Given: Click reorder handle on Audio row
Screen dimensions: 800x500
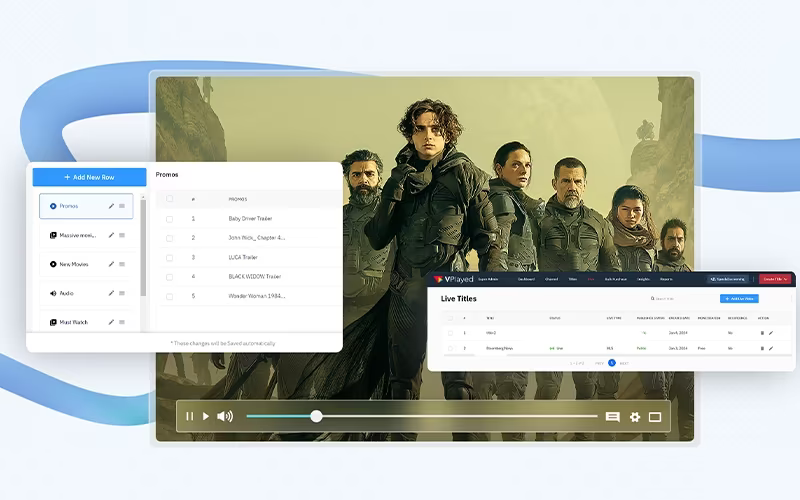Looking at the screenshot, I should (x=122, y=293).
